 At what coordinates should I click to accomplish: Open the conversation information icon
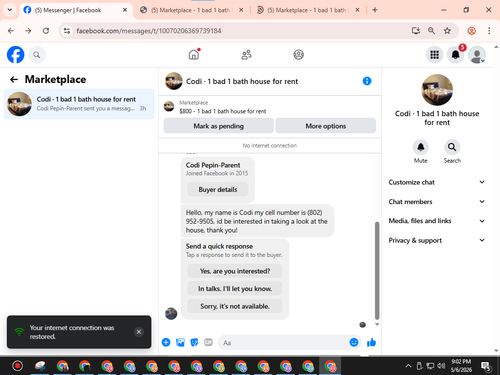[x=367, y=81]
